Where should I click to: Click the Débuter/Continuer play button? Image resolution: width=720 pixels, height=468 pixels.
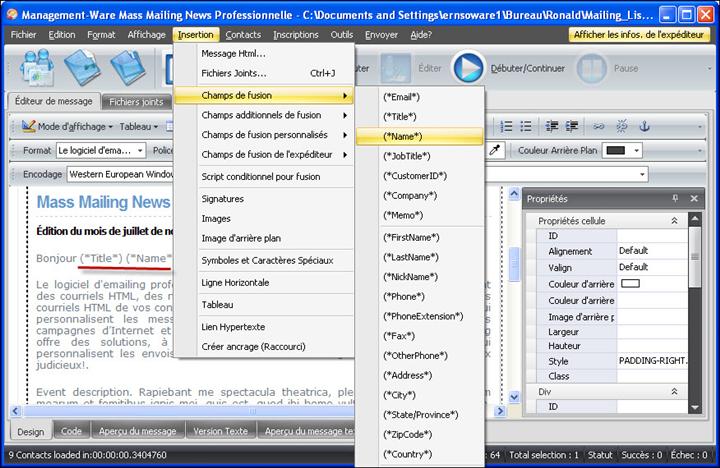468,68
